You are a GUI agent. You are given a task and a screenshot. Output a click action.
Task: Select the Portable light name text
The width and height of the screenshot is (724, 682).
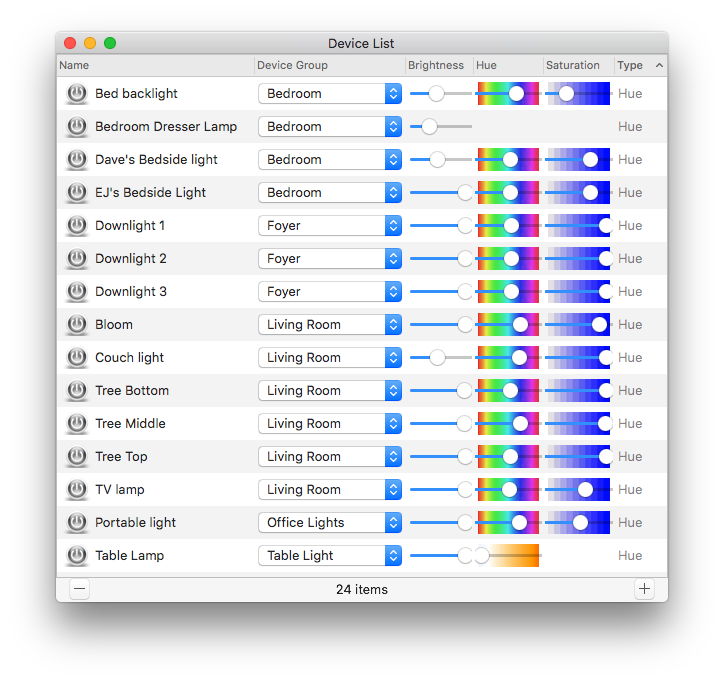pos(135,523)
